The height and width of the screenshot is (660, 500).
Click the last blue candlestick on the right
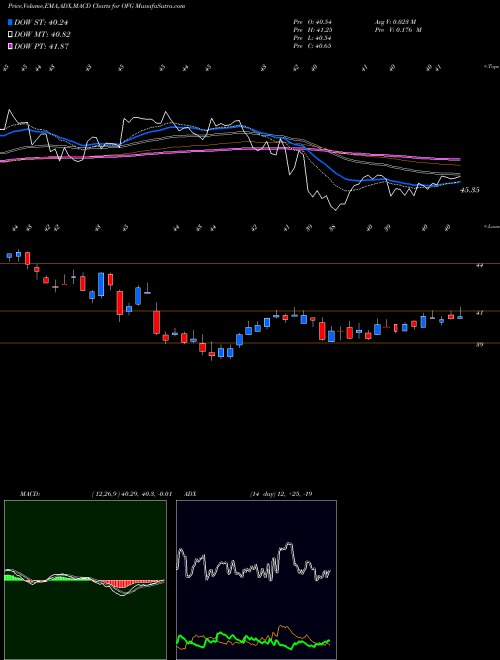point(460,317)
